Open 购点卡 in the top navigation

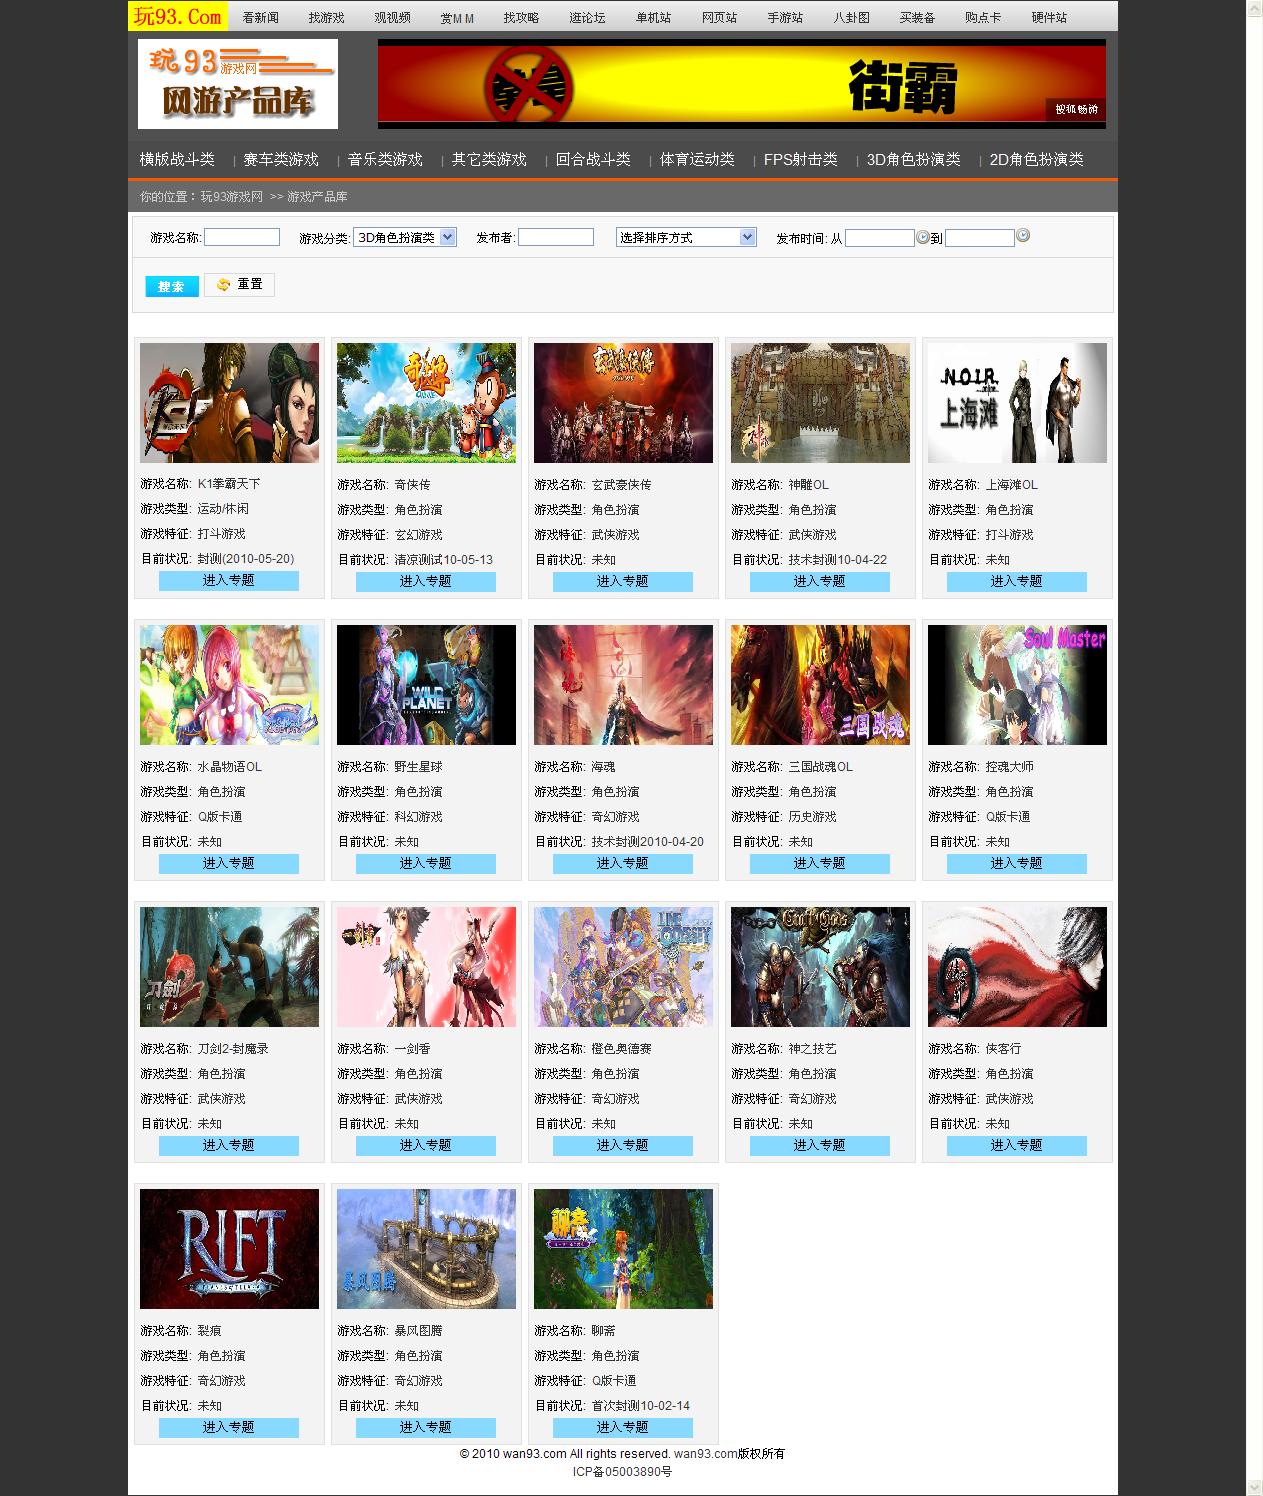983,18
